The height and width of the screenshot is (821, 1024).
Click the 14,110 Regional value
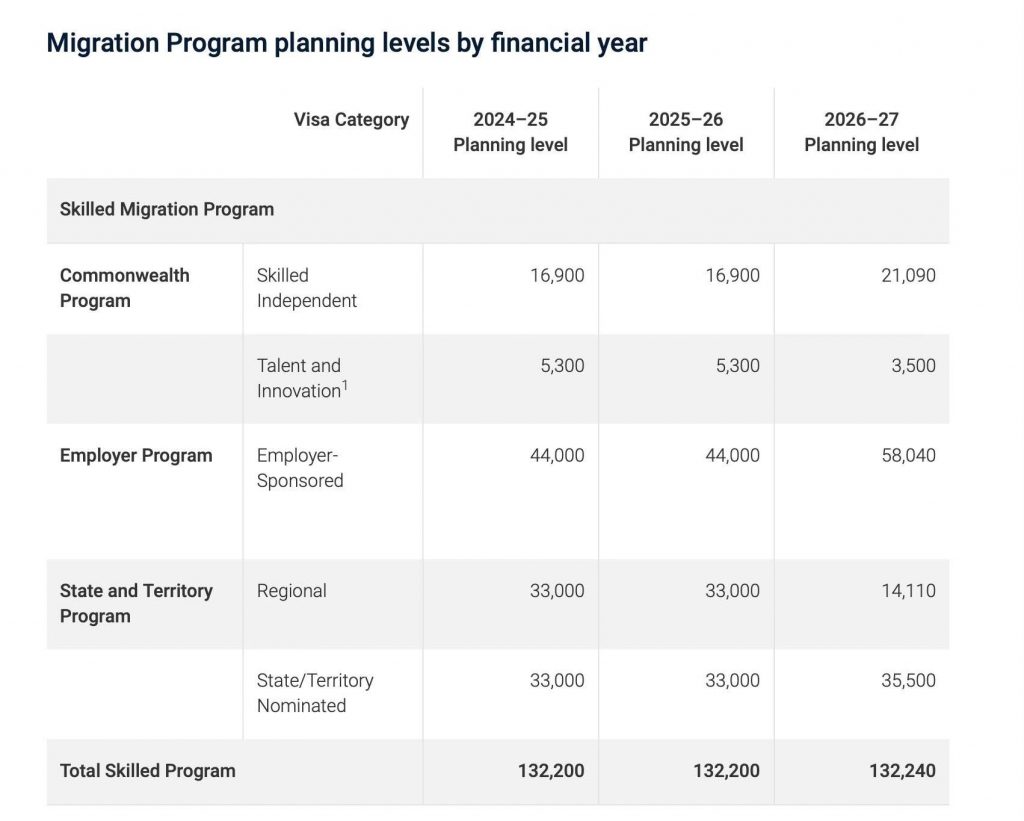tap(908, 591)
